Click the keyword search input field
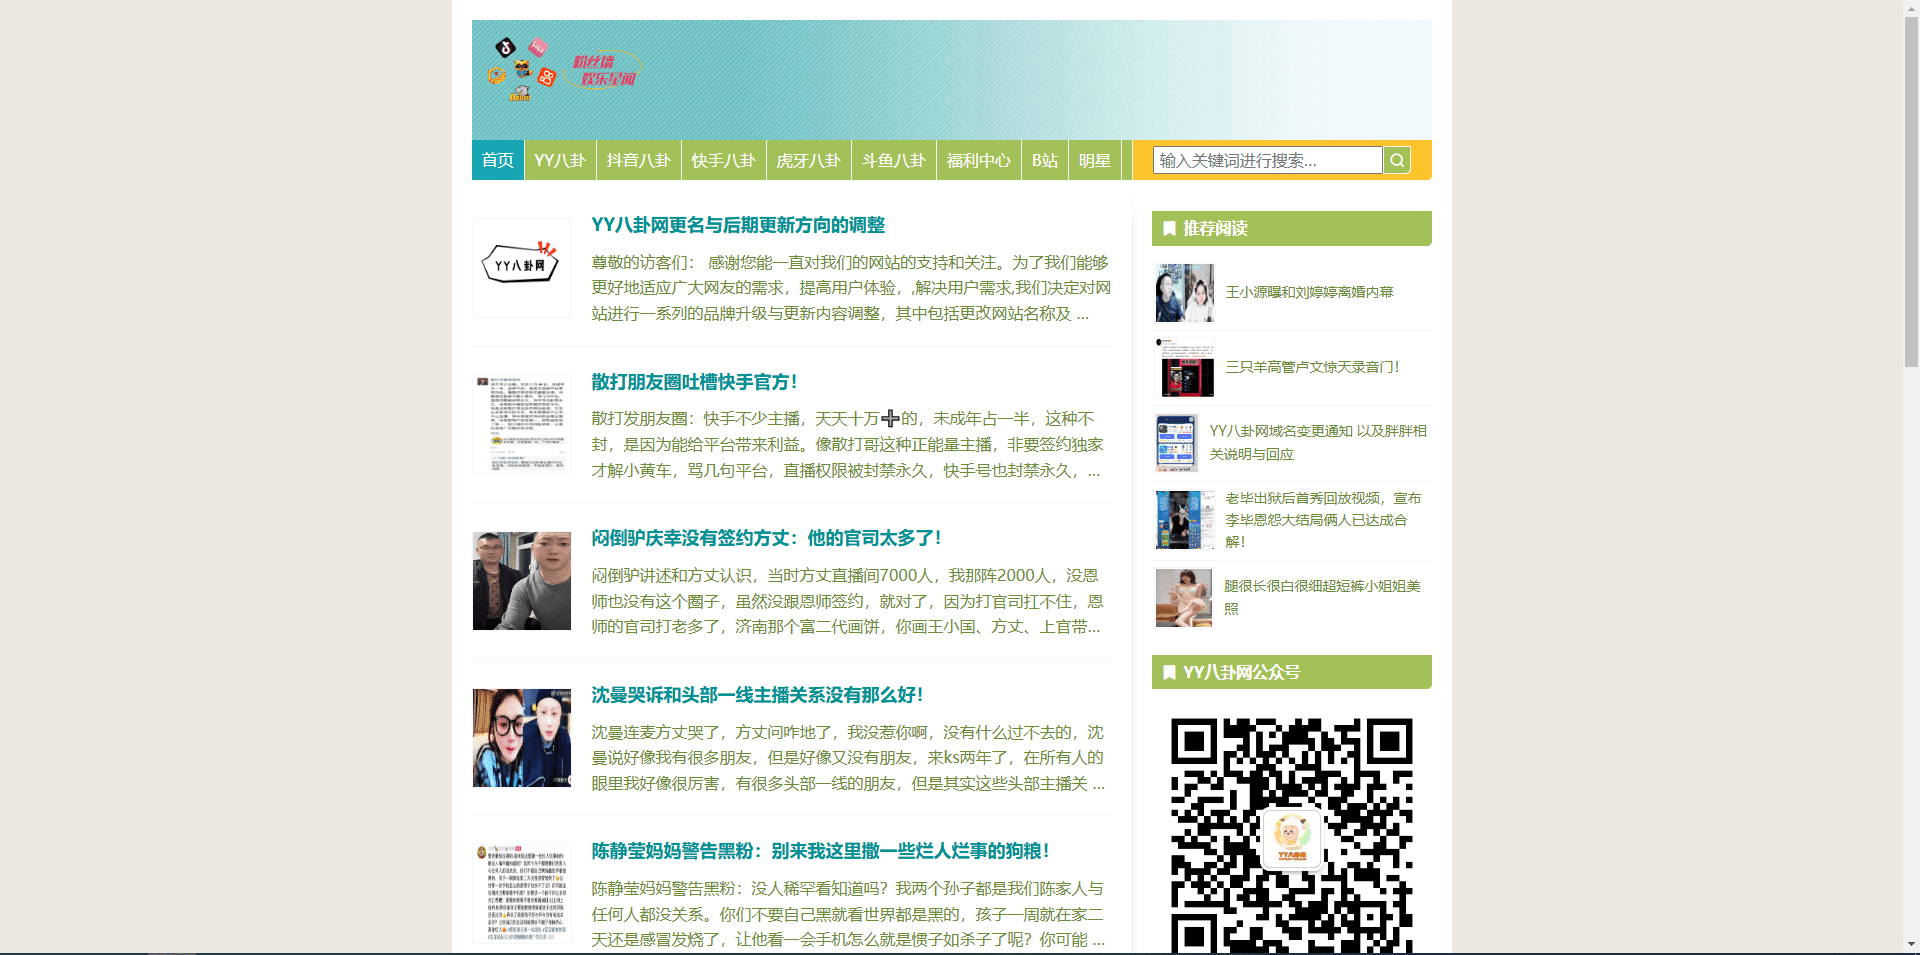 [x=1266, y=160]
